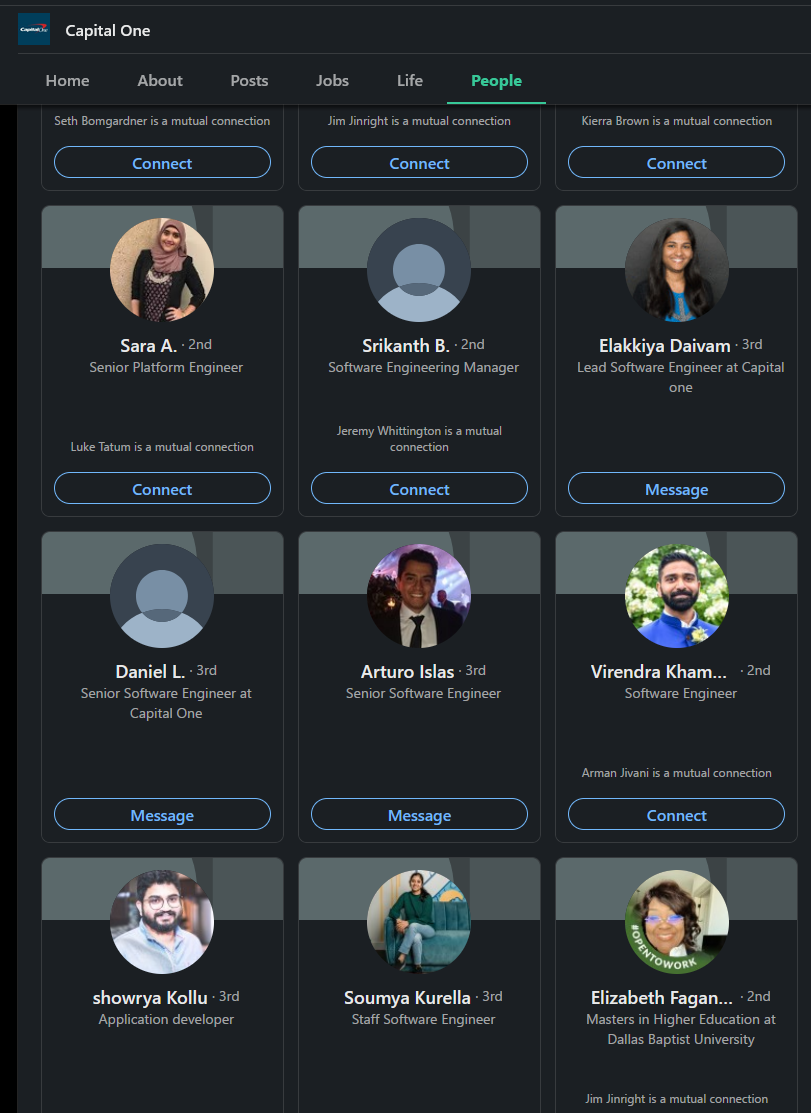Open Elakkiya Daivam's profile picture

click(676, 270)
